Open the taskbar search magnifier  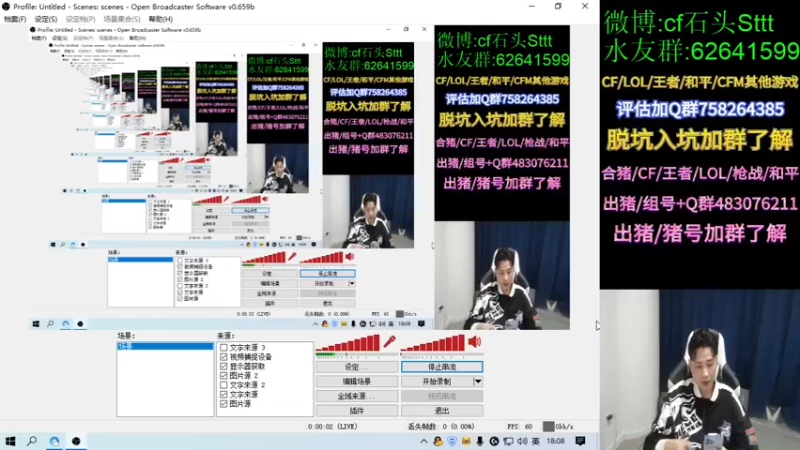(32, 441)
